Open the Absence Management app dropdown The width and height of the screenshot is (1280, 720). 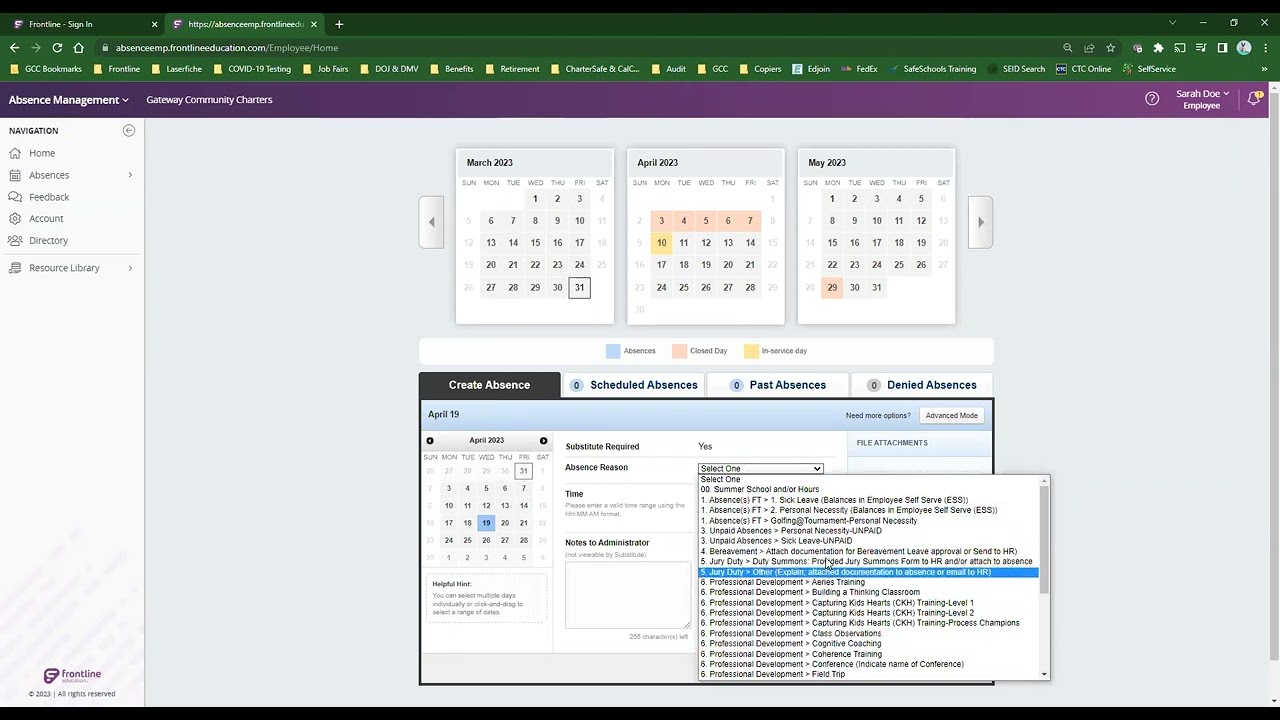pyautogui.click(x=69, y=100)
